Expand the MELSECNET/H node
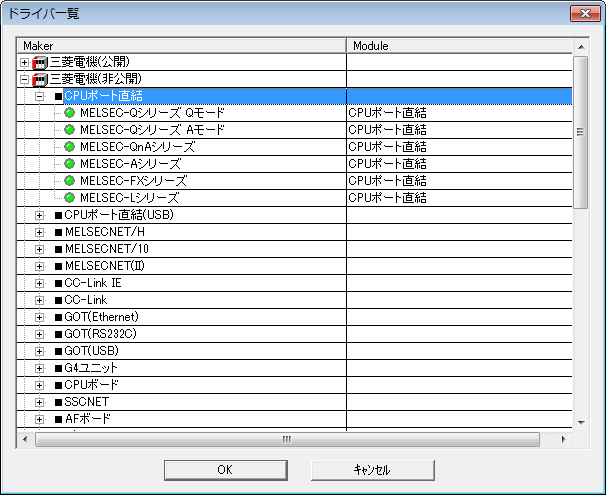The image size is (606, 495). click(x=40, y=232)
